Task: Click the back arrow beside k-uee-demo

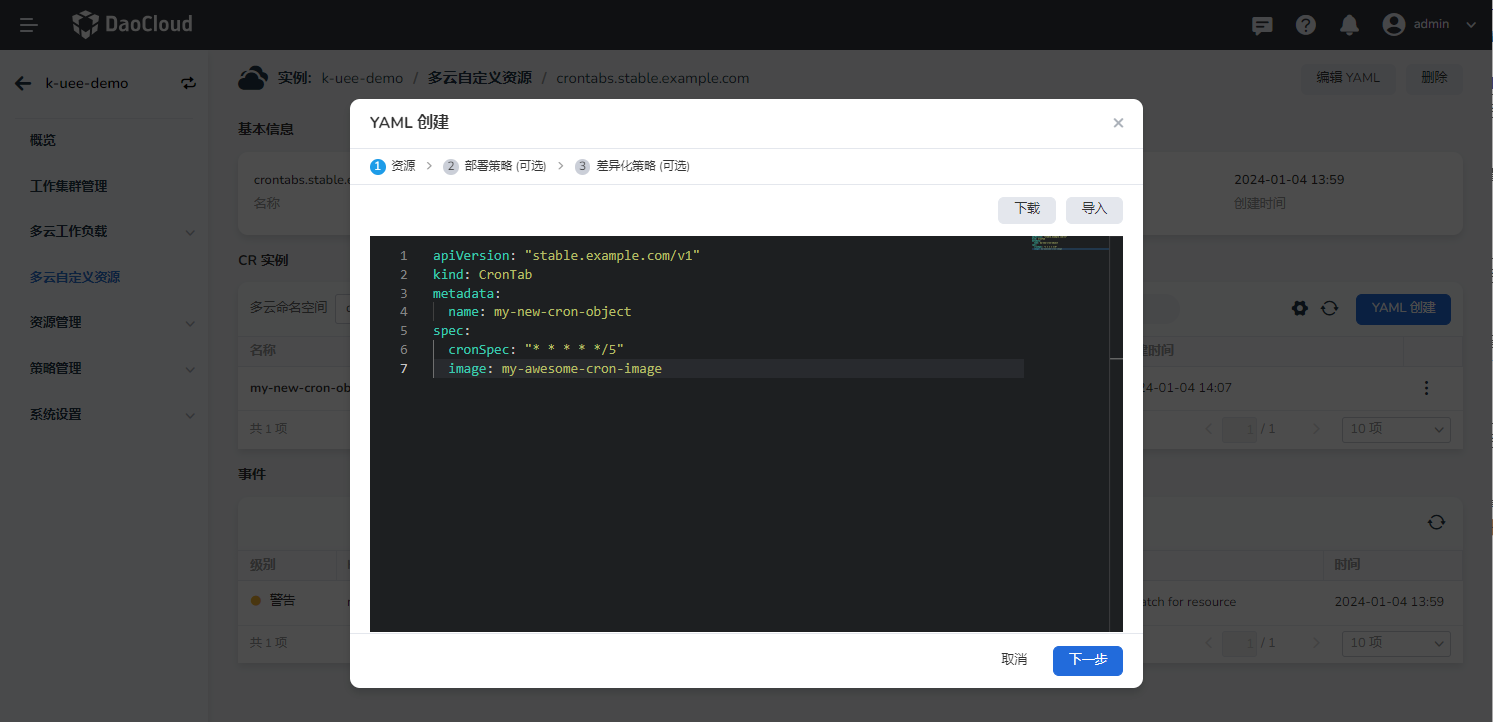Action: [x=23, y=83]
